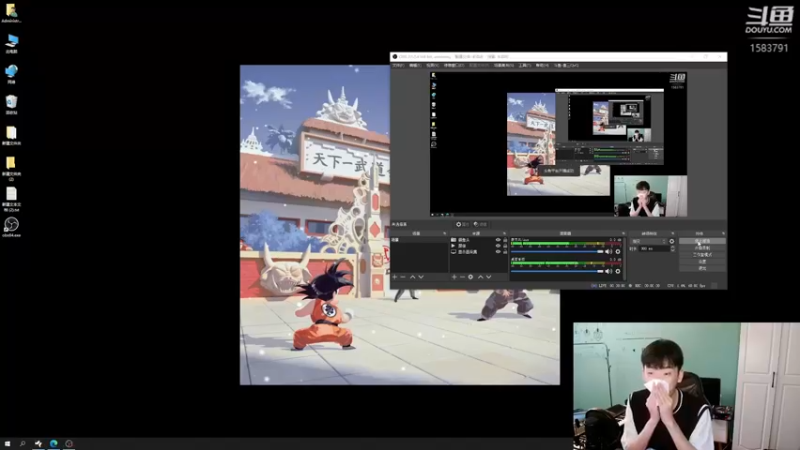Viewport: 800px width, 450px height.
Task: Click the transition duration 300 ms field
Action: coord(655,248)
